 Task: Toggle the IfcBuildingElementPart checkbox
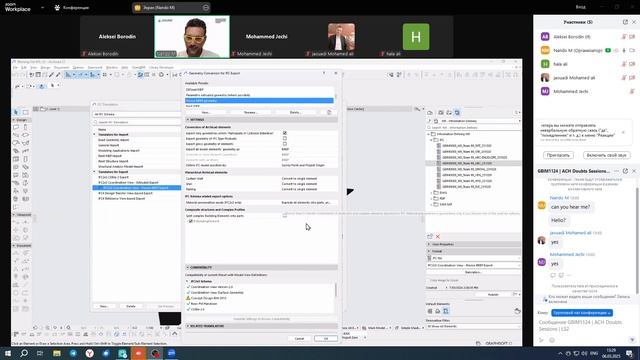[x=190, y=221]
